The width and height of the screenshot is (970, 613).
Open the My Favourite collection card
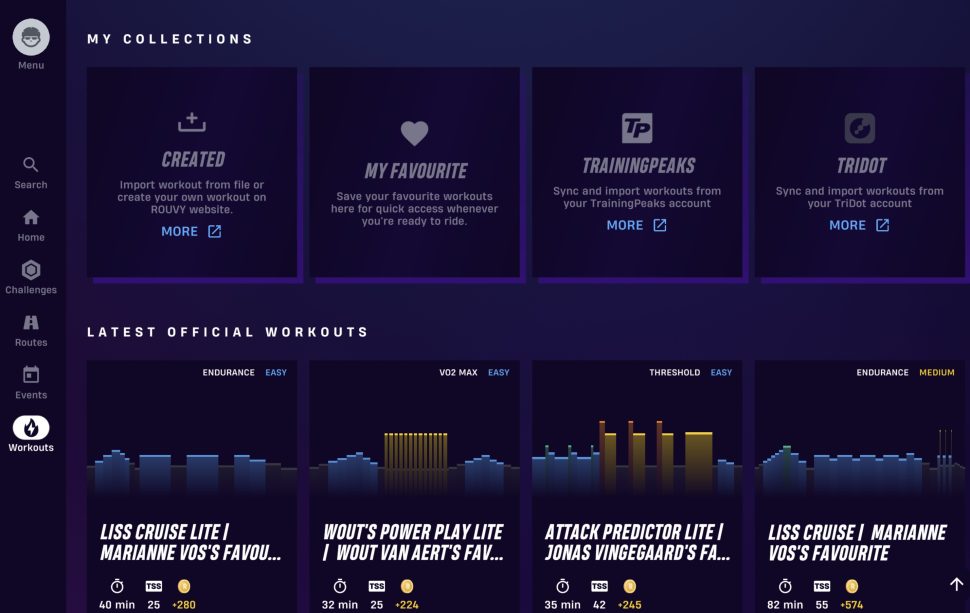coord(414,173)
